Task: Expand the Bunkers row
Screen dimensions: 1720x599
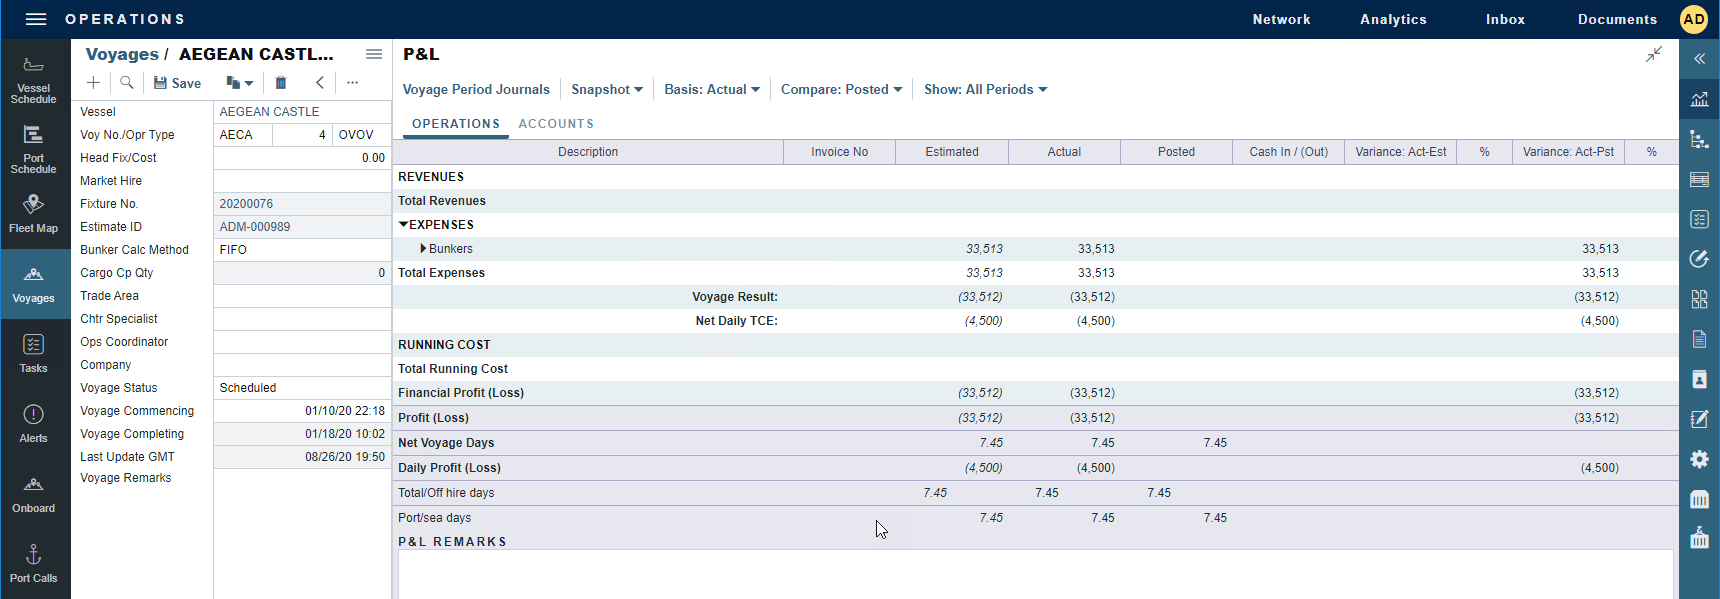Action: click(x=423, y=249)
